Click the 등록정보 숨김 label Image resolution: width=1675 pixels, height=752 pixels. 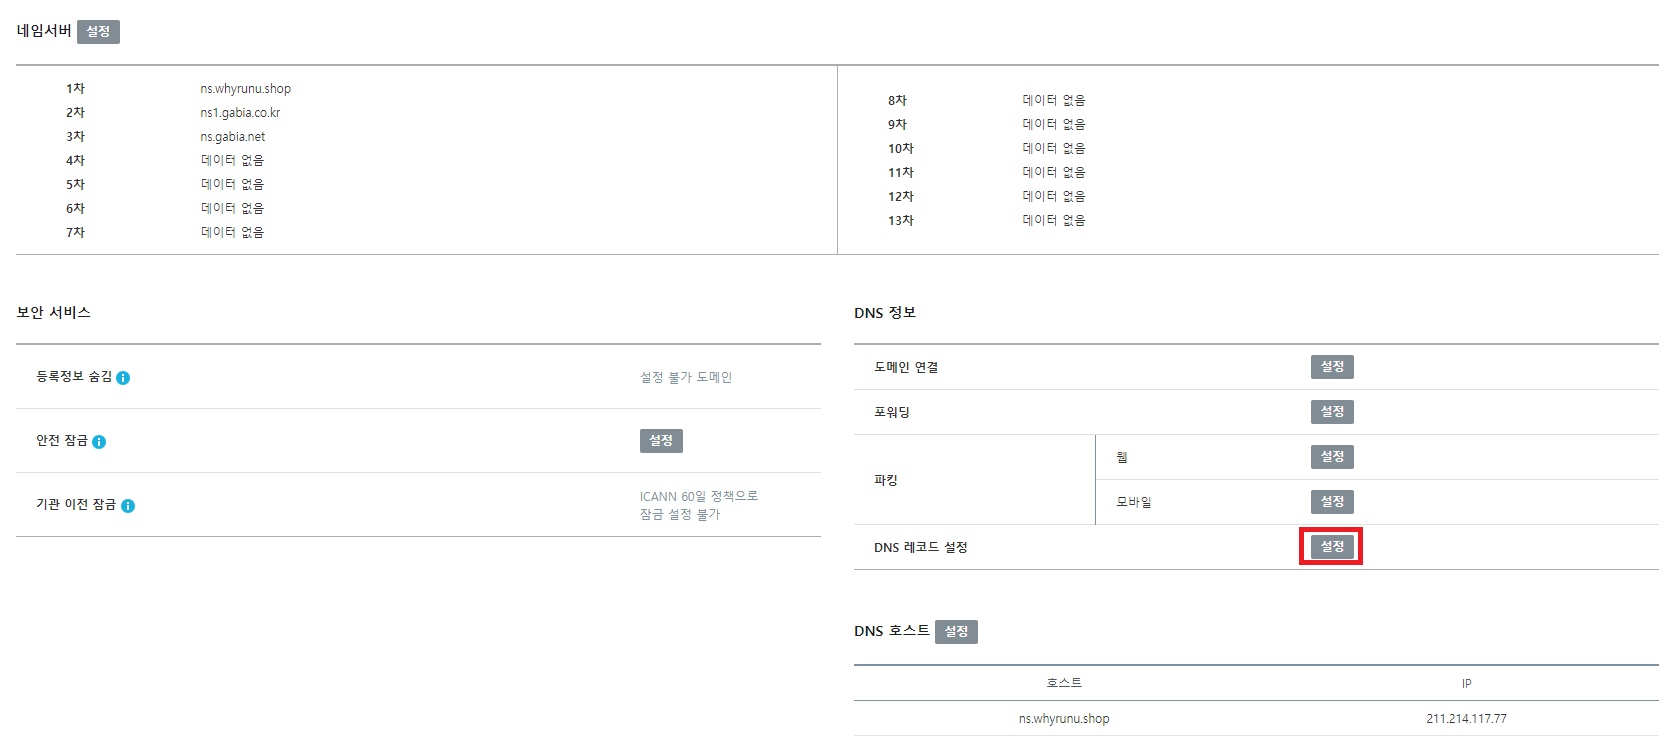(74, 376)
